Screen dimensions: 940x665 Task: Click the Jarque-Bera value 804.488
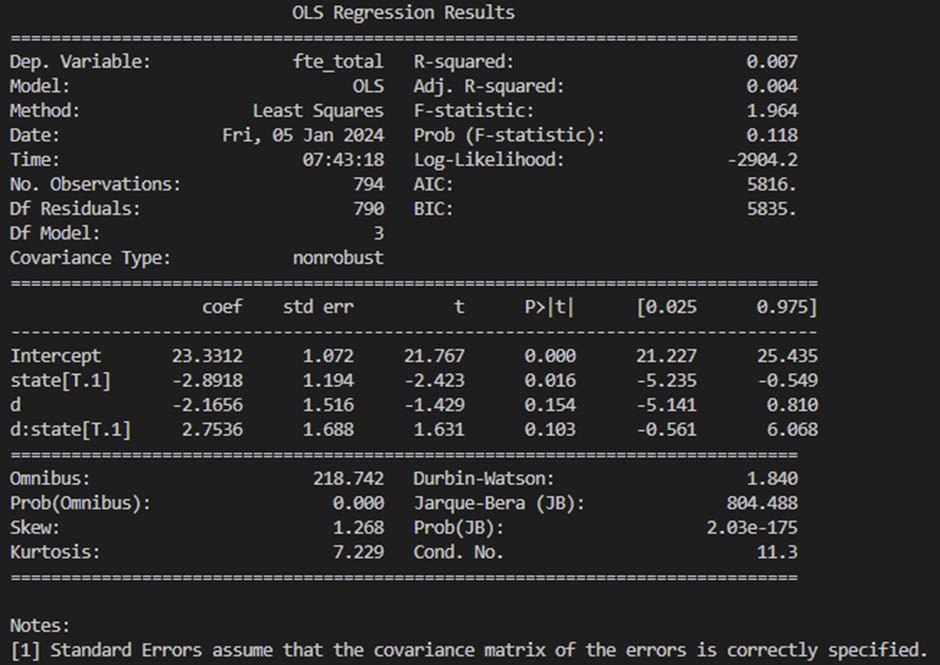point(762,504)
